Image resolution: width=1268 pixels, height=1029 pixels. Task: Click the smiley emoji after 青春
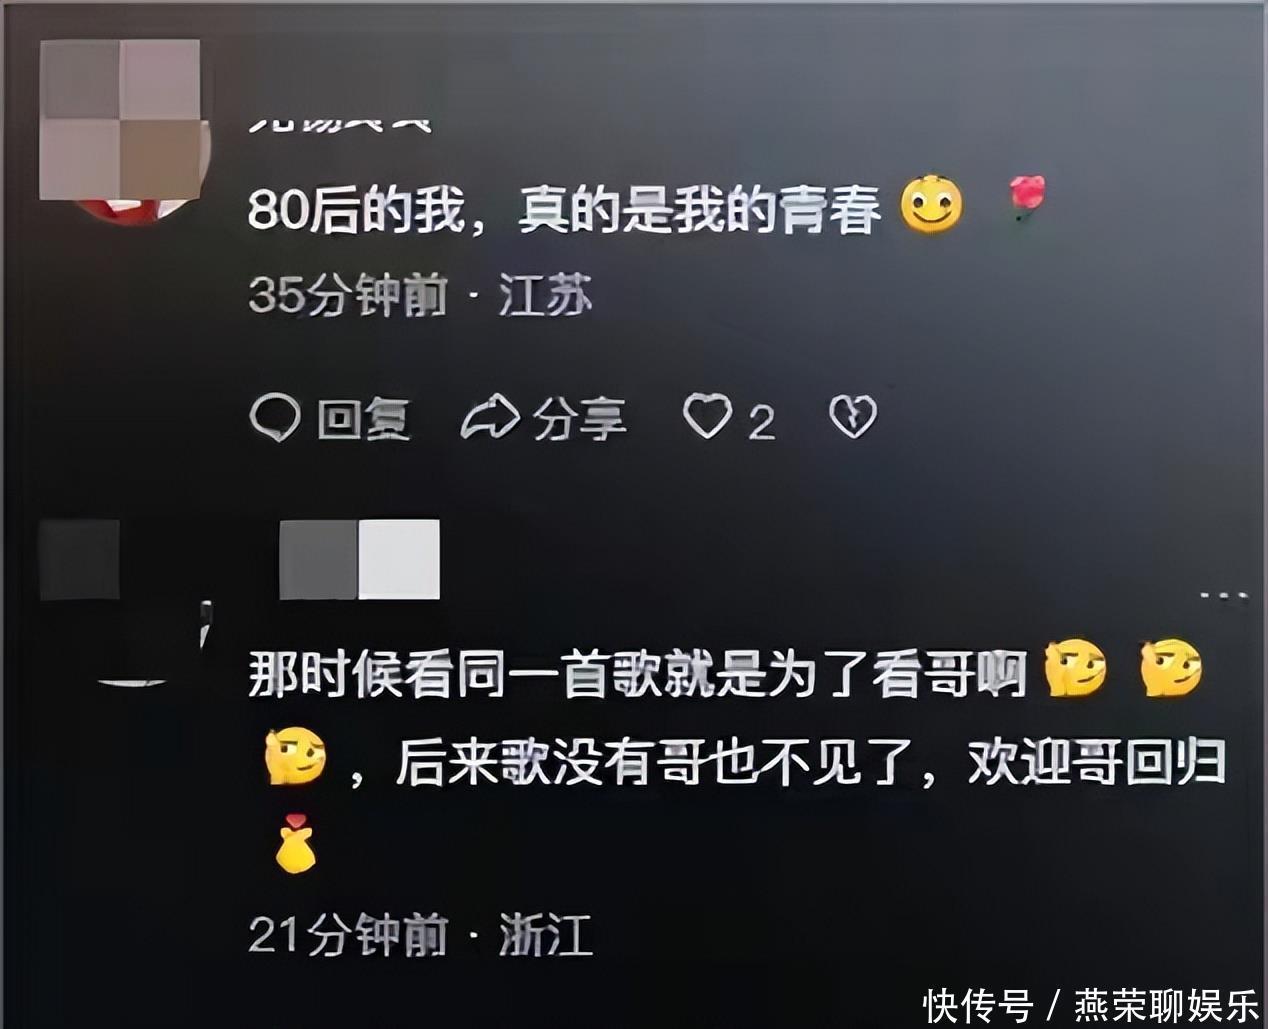coord(931,204)
